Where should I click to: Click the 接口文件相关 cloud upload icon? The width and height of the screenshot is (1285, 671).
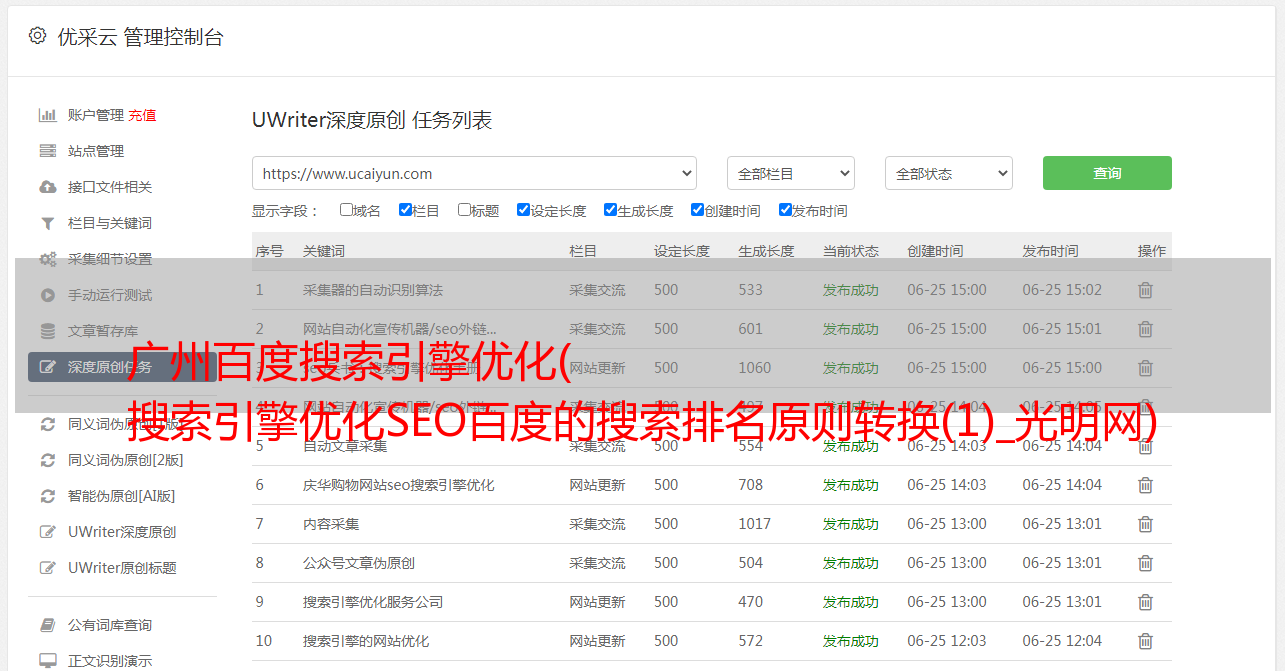click(47, 187)
